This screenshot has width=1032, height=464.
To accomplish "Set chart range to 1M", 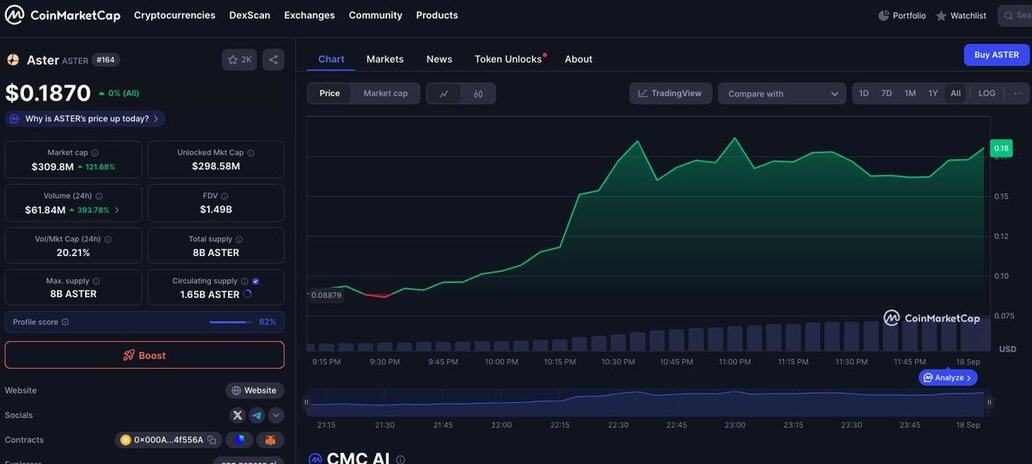I will (x=910, y=93).
